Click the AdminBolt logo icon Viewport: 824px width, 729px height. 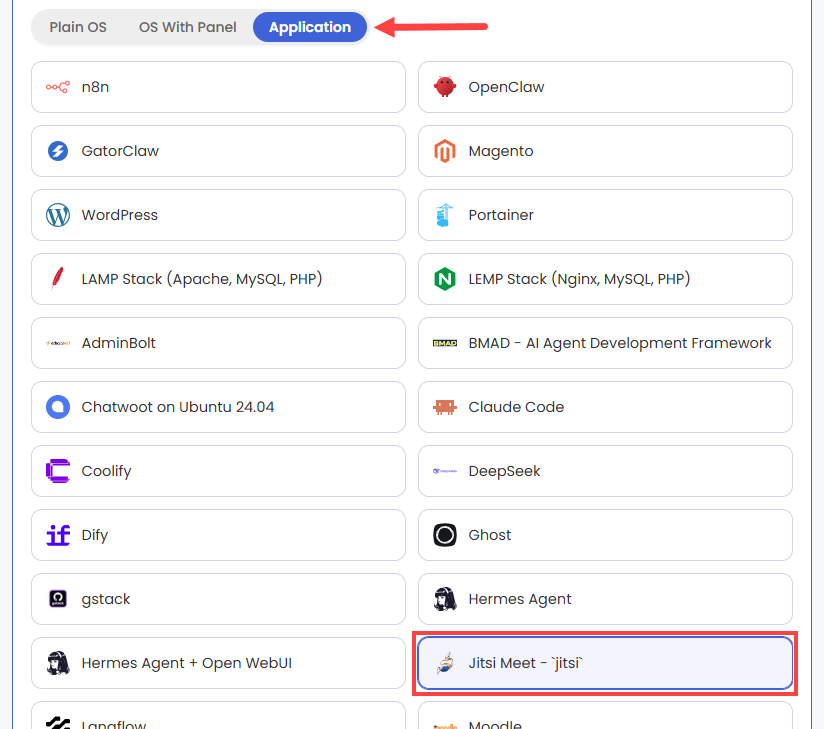pyautogui.click(x=58, y=343)
